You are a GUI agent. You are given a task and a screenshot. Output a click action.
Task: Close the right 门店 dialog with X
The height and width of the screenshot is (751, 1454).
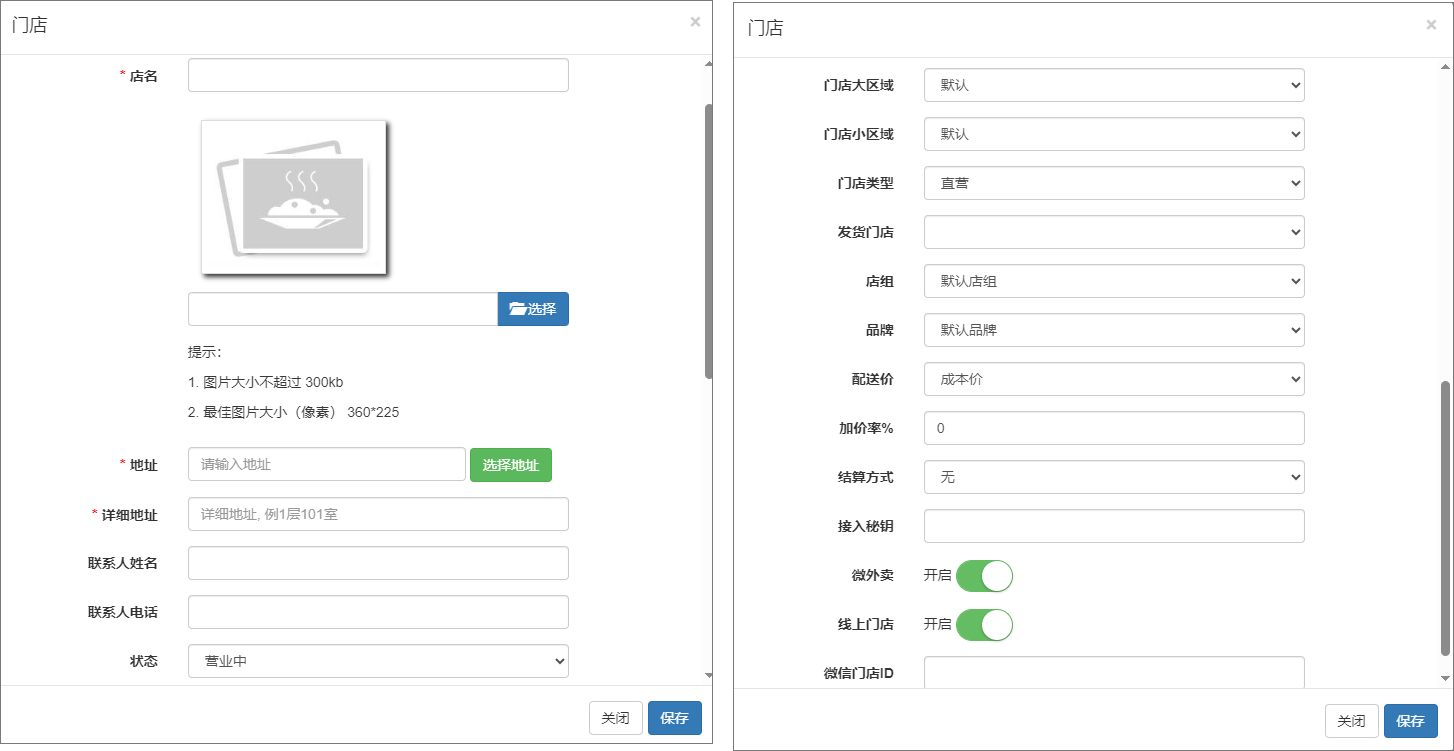pos(1431,25)
